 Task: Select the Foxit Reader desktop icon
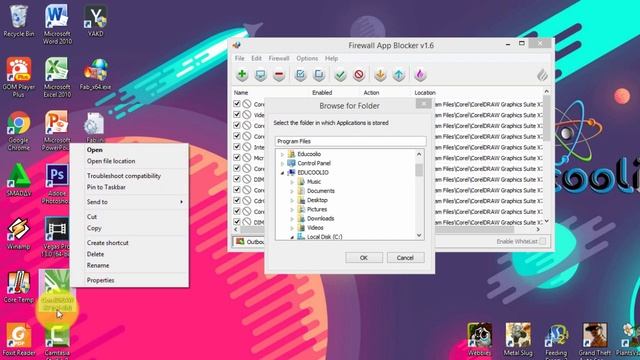[18, 340]
